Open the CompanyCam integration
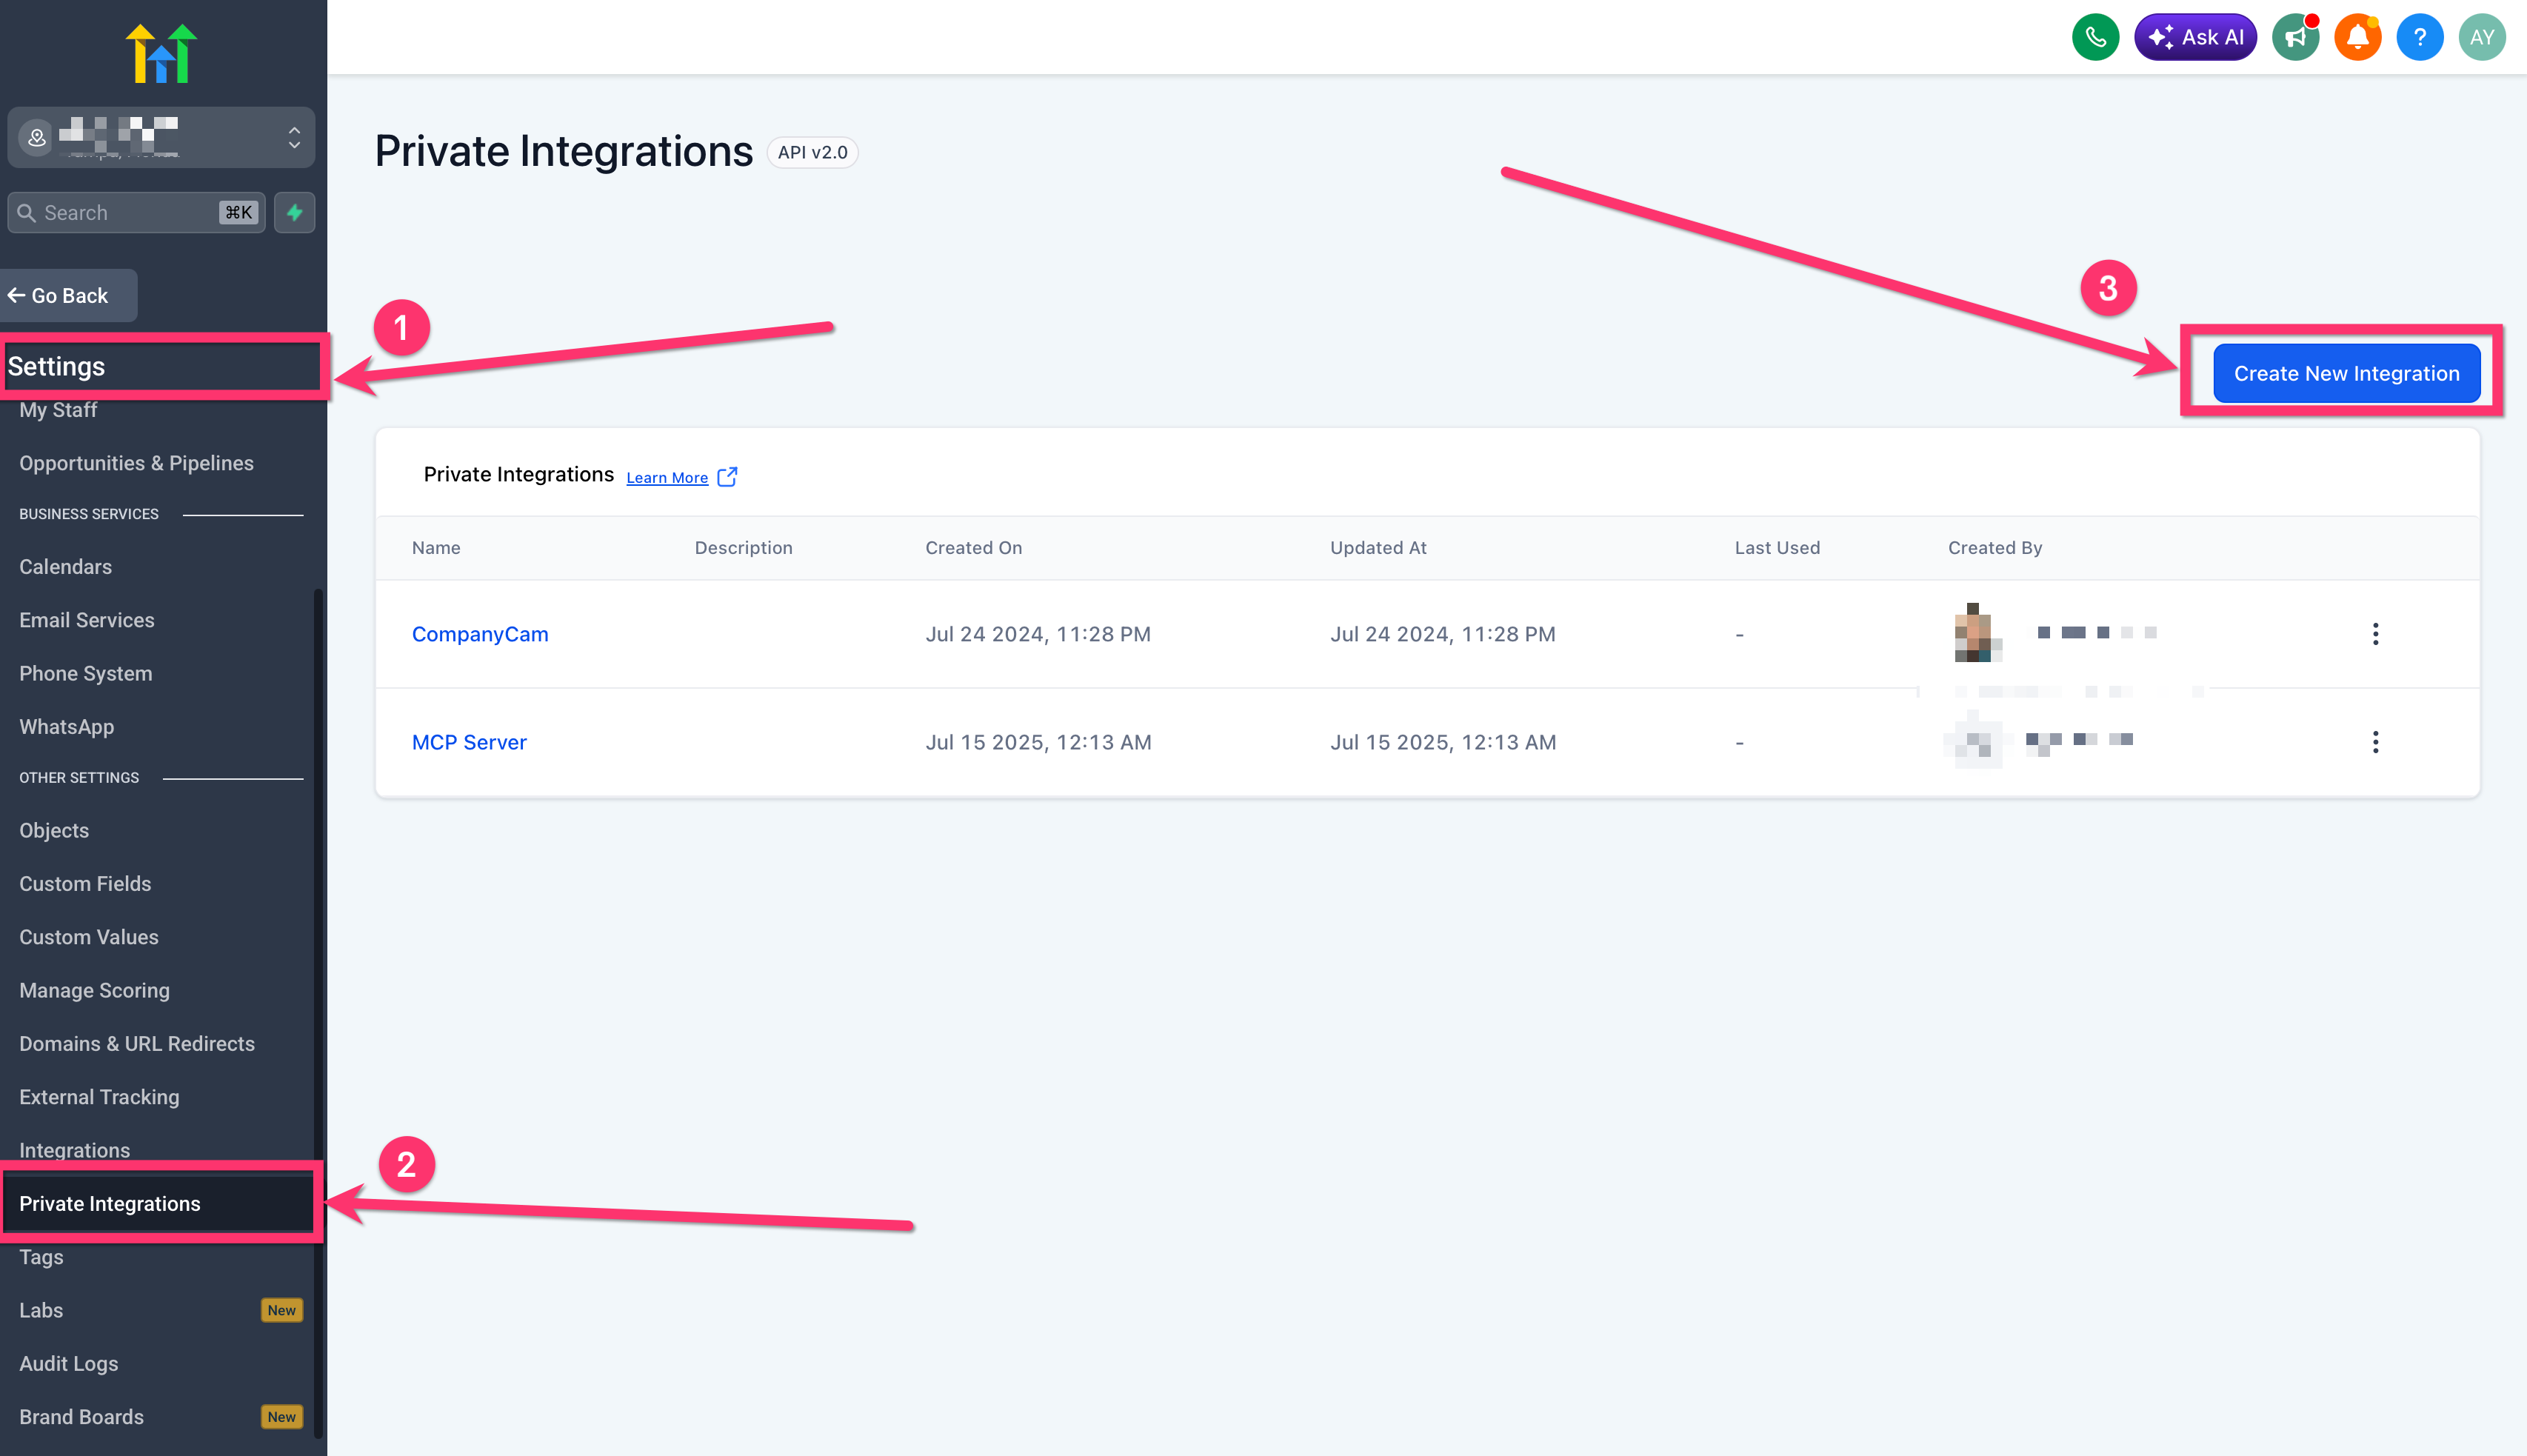Image resolution: width=2527 pixels, height=1456 pixels. point(480,634)
